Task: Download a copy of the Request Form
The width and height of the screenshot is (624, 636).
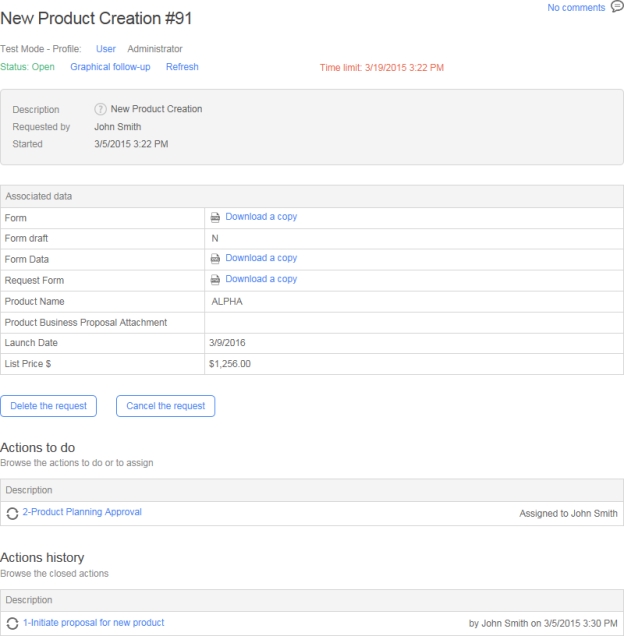Action: 261,279
